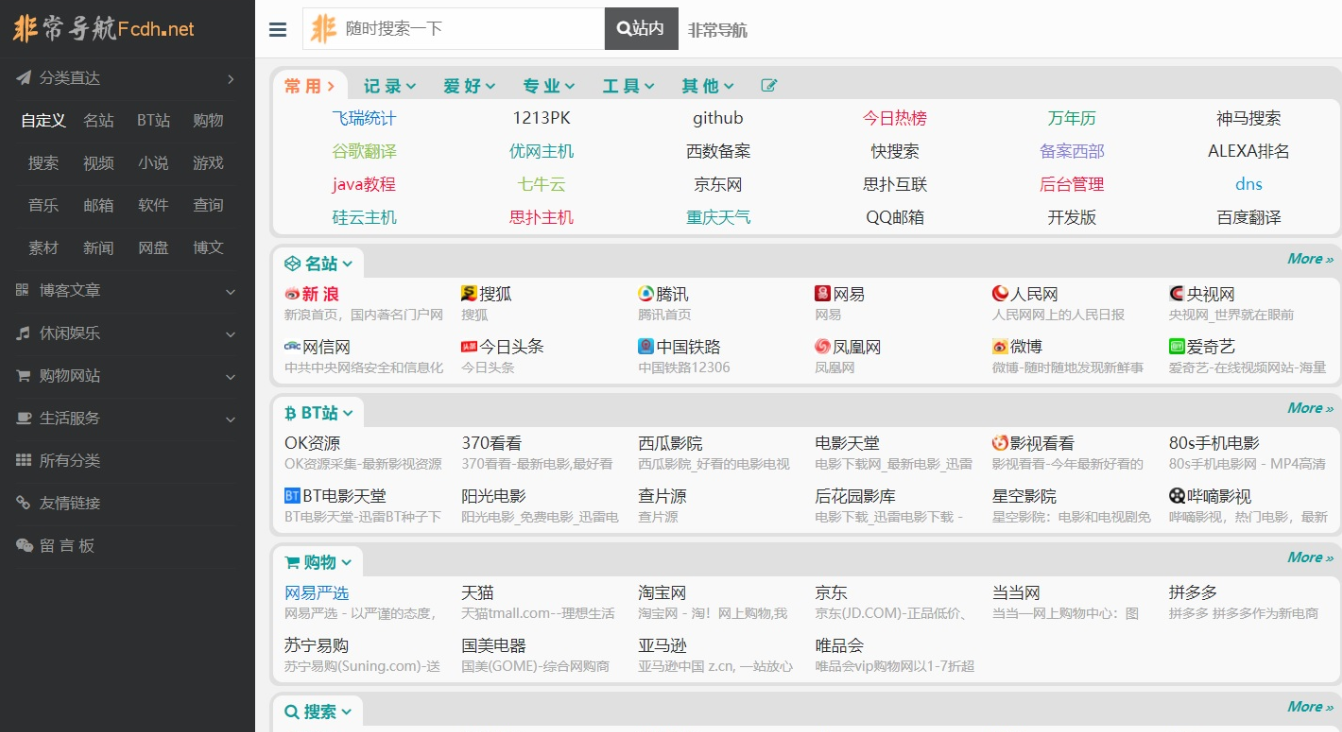Click the 搜狐 site favicon
1342x732 pixels.
coord(469,293)
